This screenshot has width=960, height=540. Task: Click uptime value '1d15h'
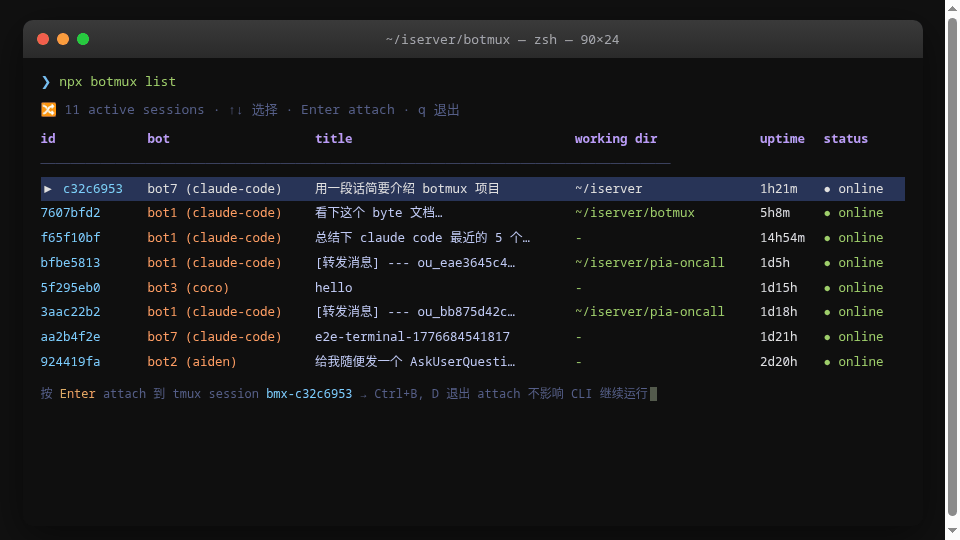[x=779, y=288]
